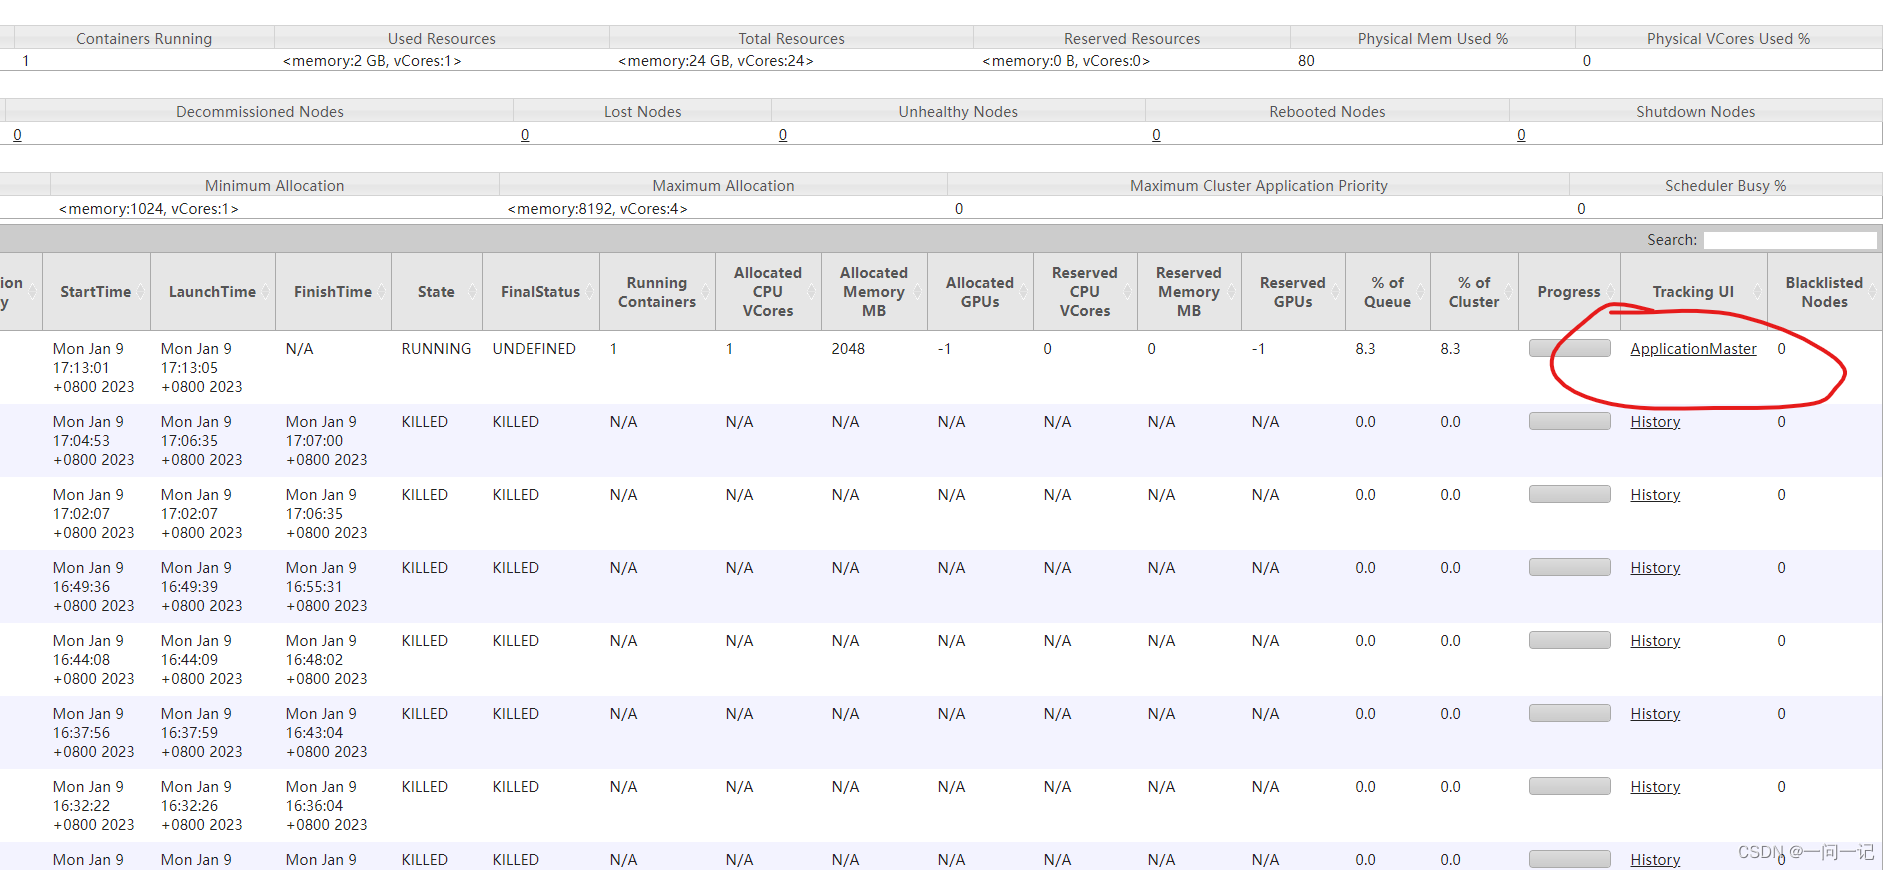Select the UNDEFINED final status cell
1890x870 pixels.
[x=534, y=349]
